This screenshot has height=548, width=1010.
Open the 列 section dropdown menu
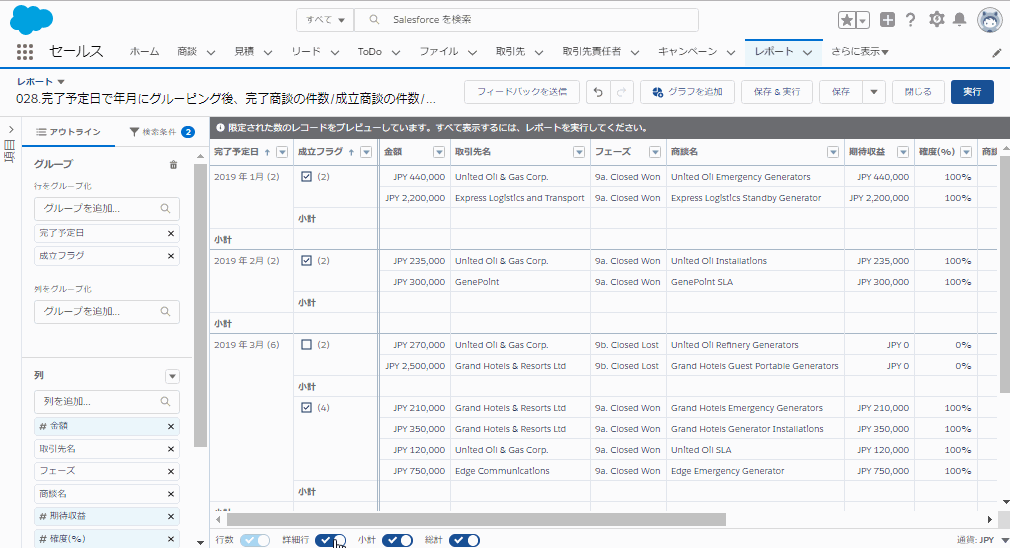point(172,376)
